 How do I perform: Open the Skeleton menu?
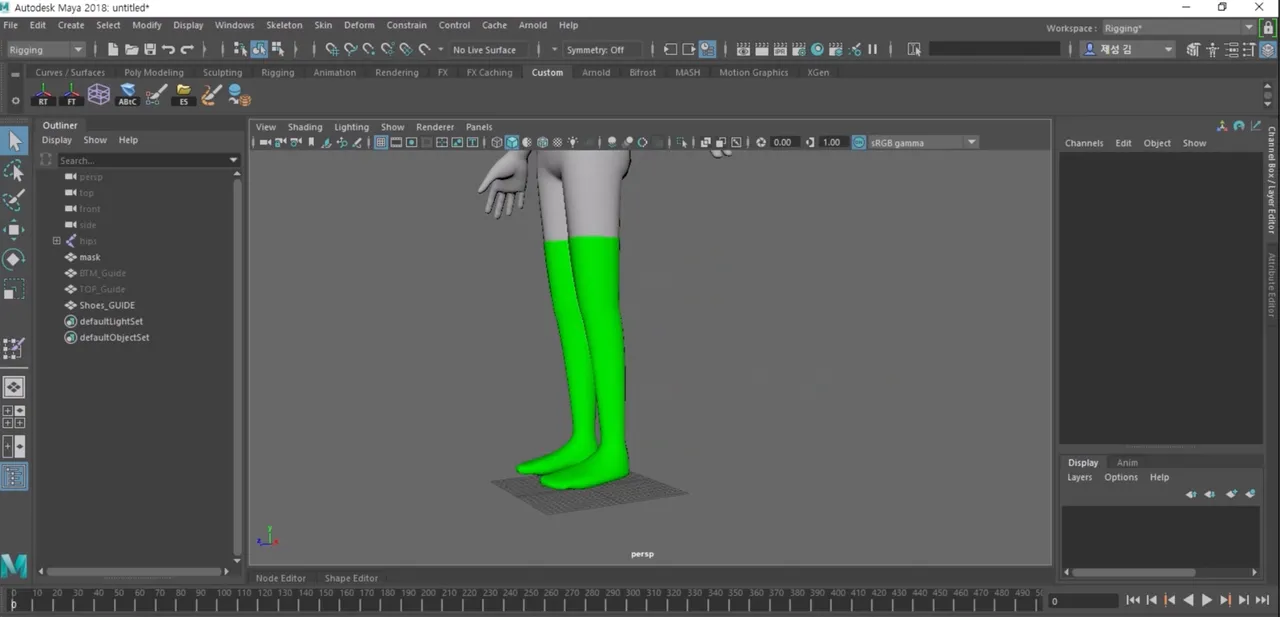pos(284,25)
